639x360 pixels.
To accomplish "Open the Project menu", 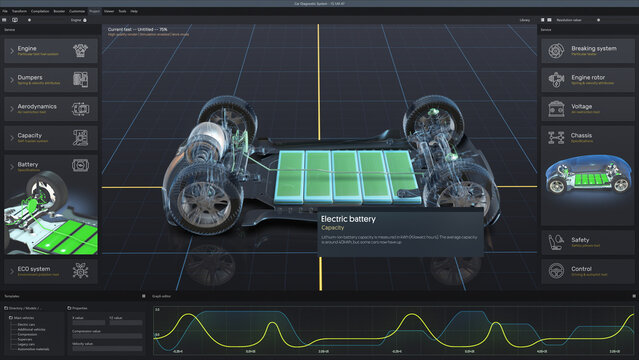I will [x=95, y=11].
